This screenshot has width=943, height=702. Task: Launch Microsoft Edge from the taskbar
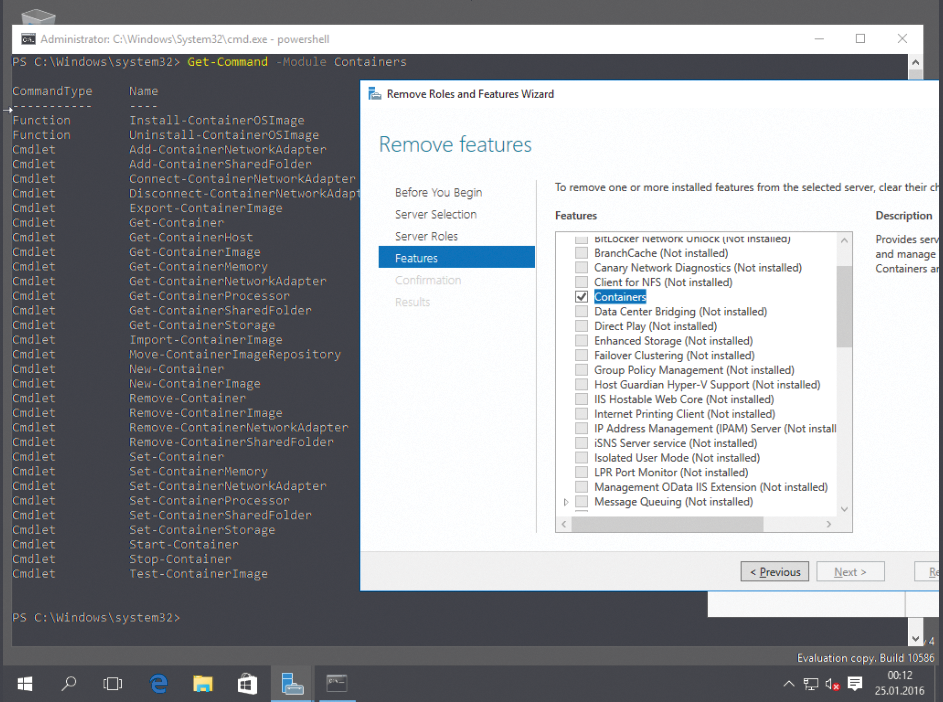click(158, 684)
